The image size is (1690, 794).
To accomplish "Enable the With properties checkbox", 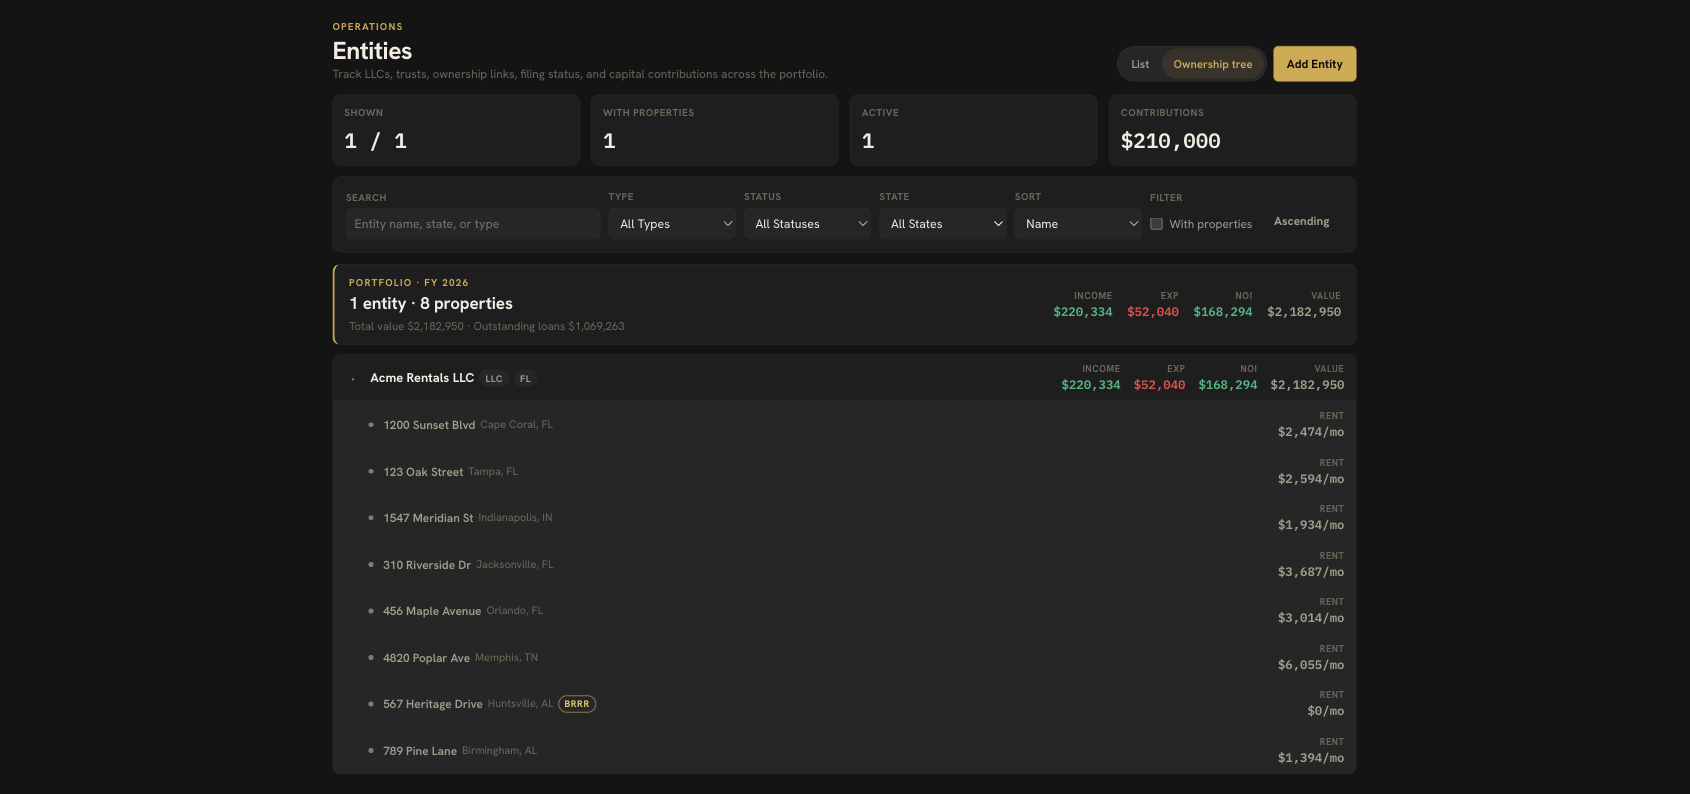I will click(1156, 224).
